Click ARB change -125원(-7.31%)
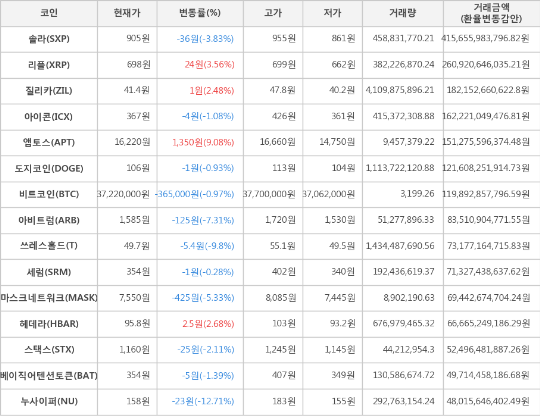 click(203, 220)
